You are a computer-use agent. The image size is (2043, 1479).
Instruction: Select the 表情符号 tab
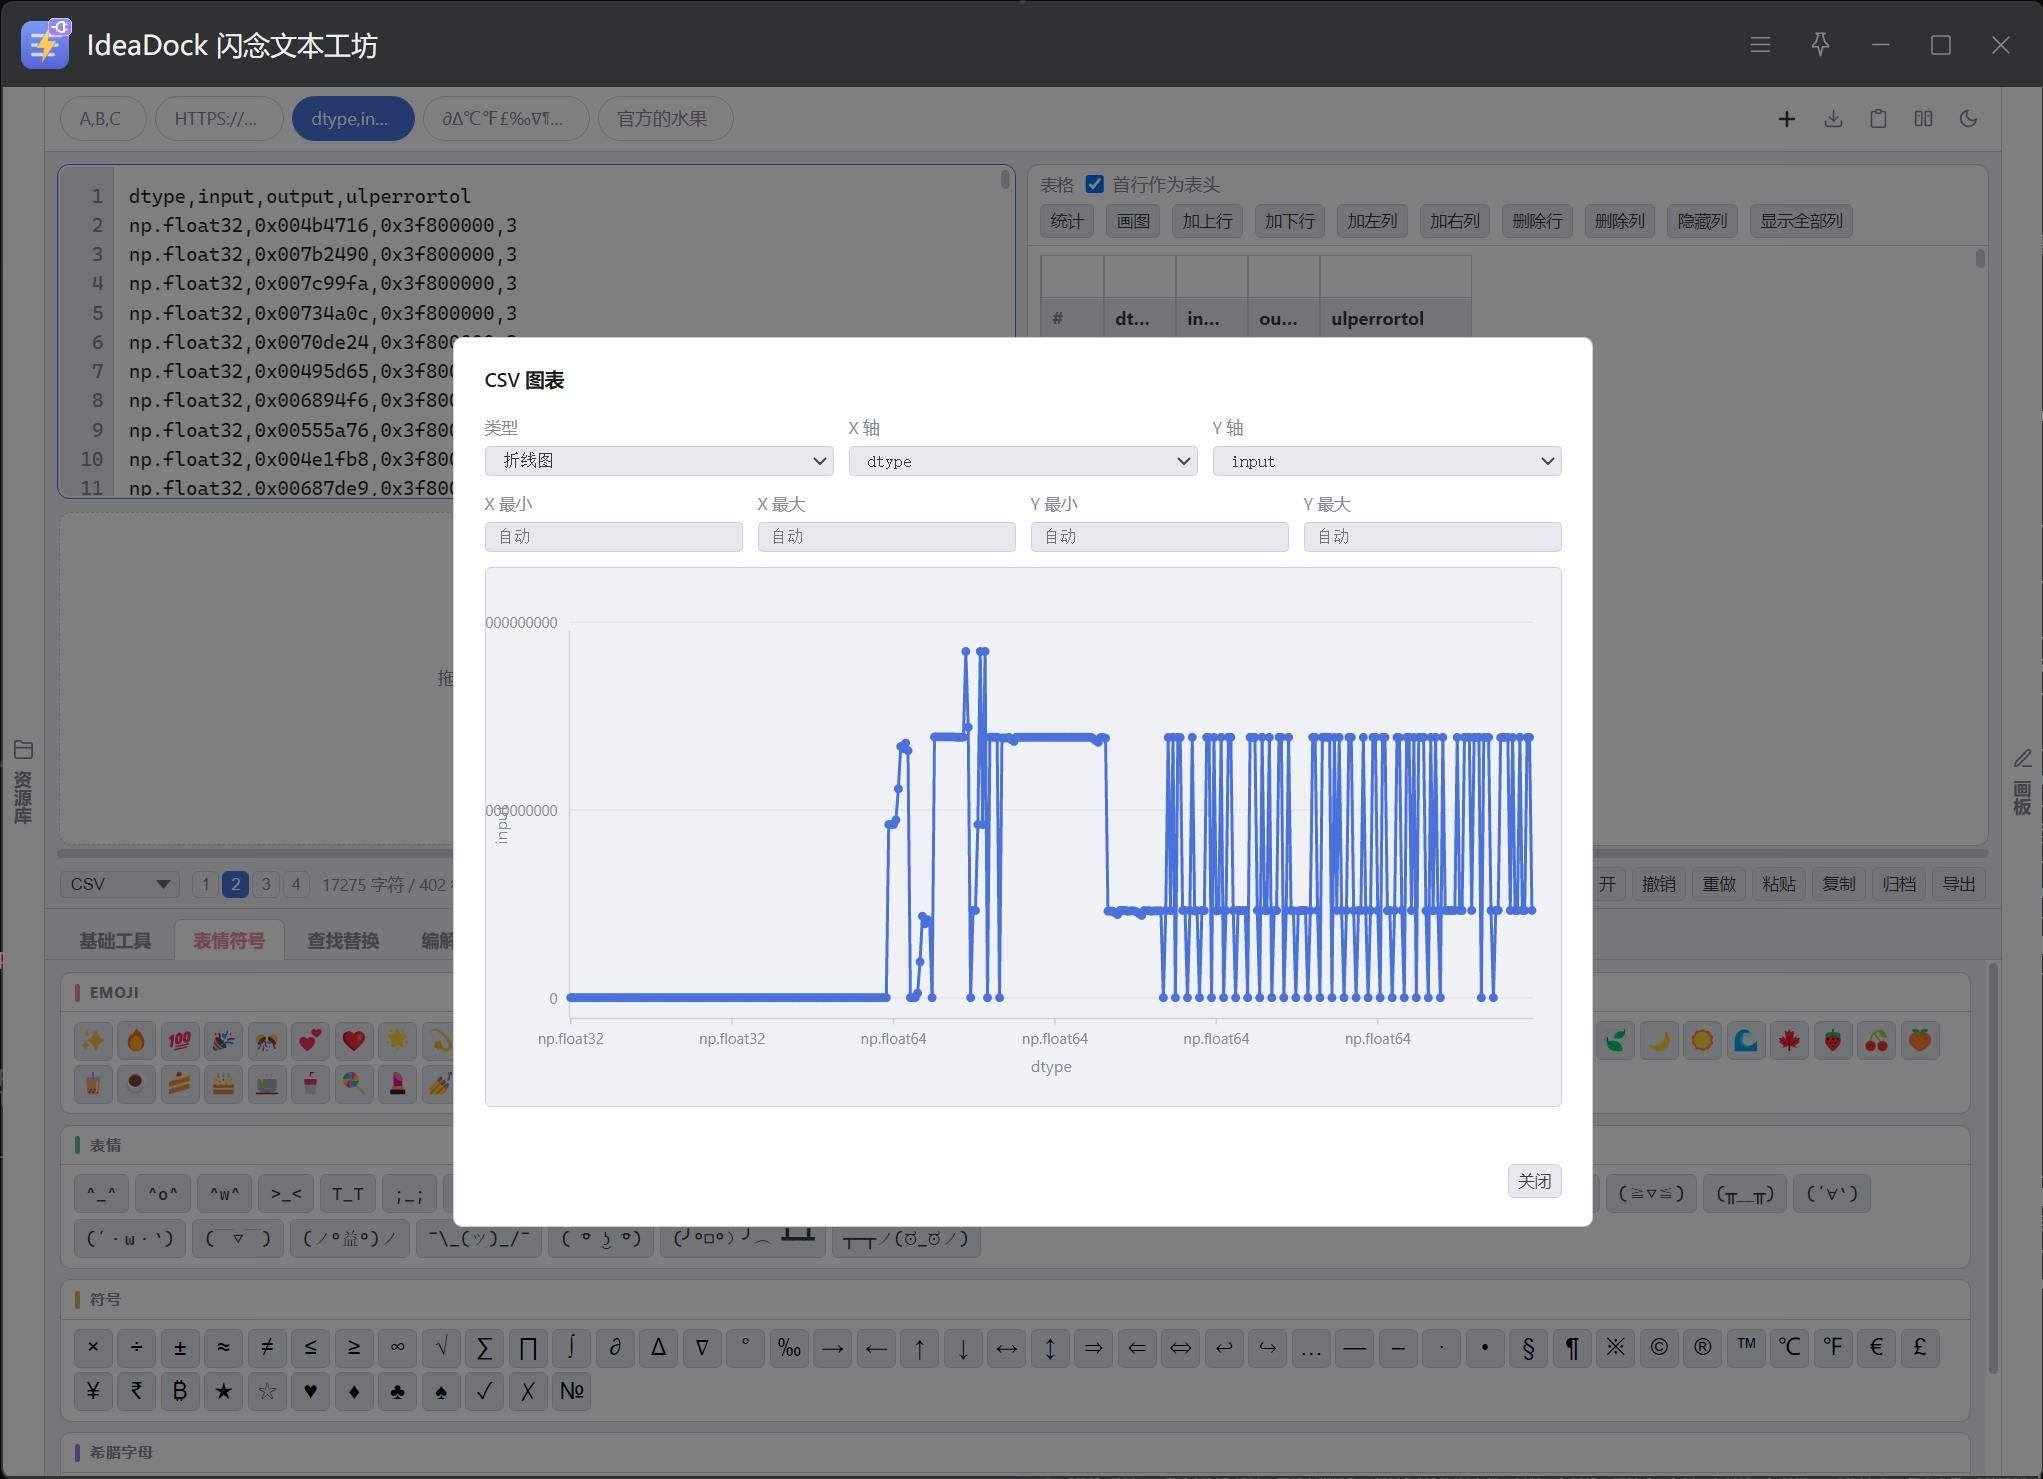[x=229, y=940]
